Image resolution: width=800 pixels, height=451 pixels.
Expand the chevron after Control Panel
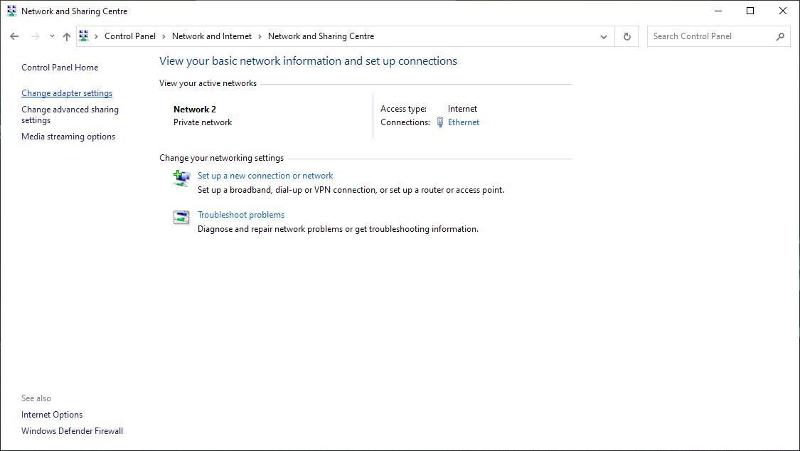pos(164,36)
